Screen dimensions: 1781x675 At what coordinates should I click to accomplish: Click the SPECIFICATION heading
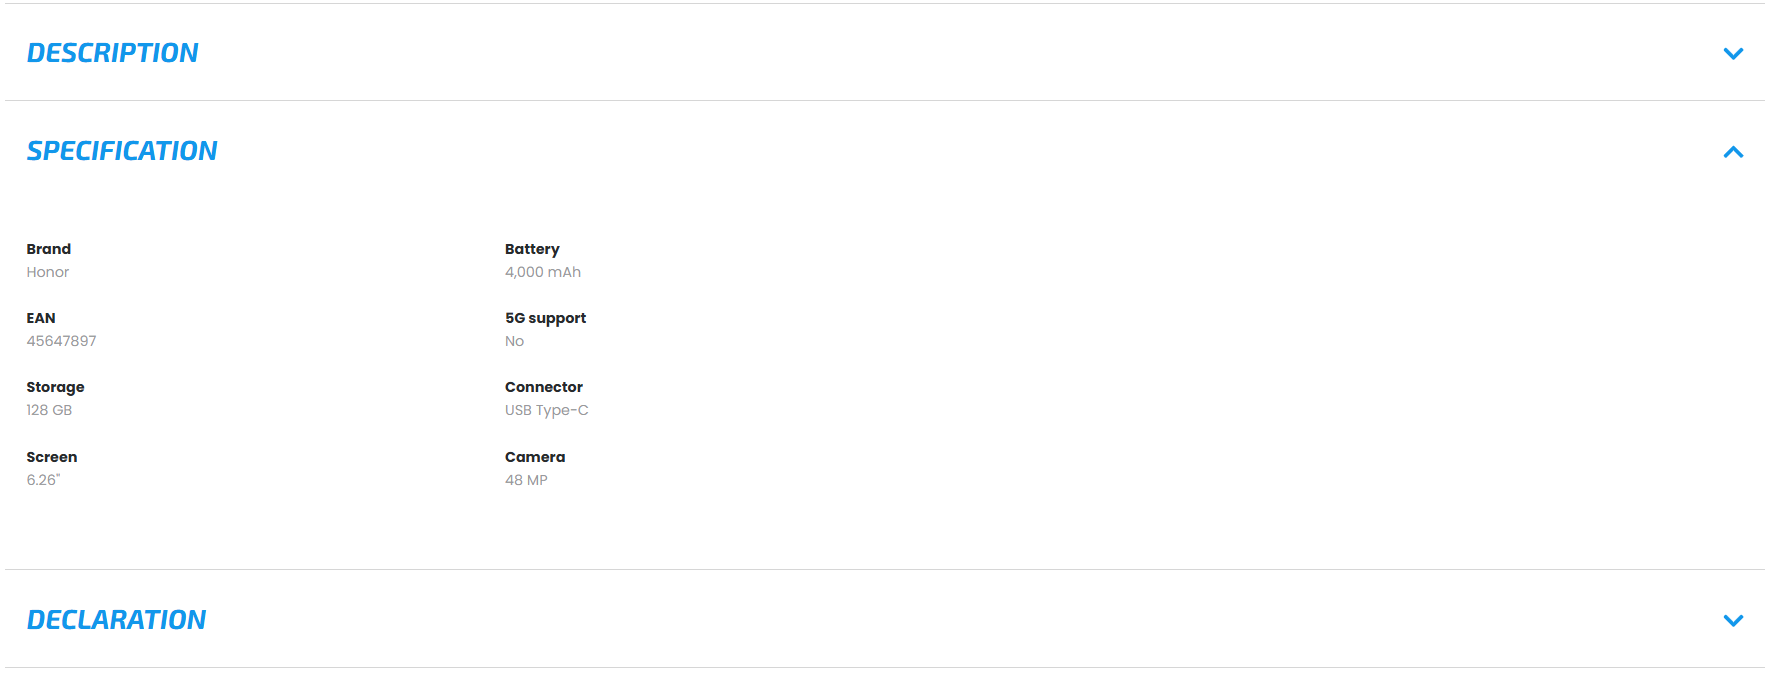[x=122, y=151]
